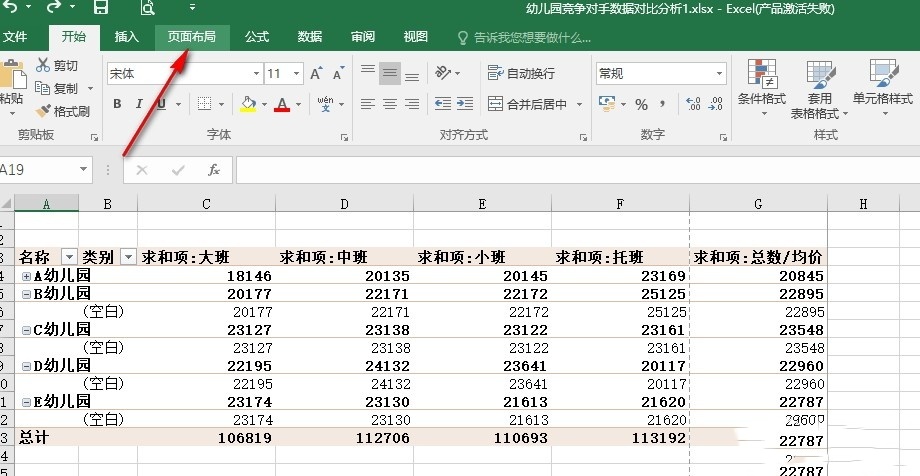Image resolution: width=920 pixels, height=476 pixels.
Task: Select middle vertical align icon
Action: coord(390,73)
